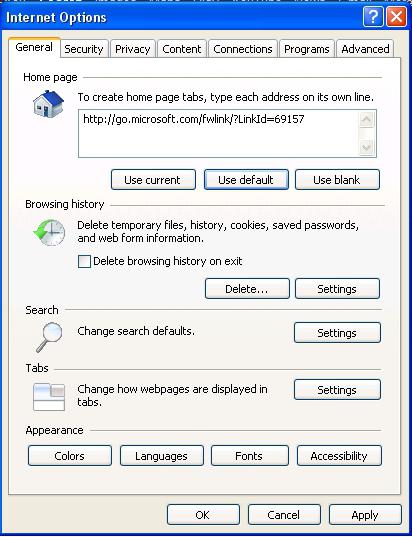
Task: Click the Search magnifying glass icon
Action: coord(49,337)
